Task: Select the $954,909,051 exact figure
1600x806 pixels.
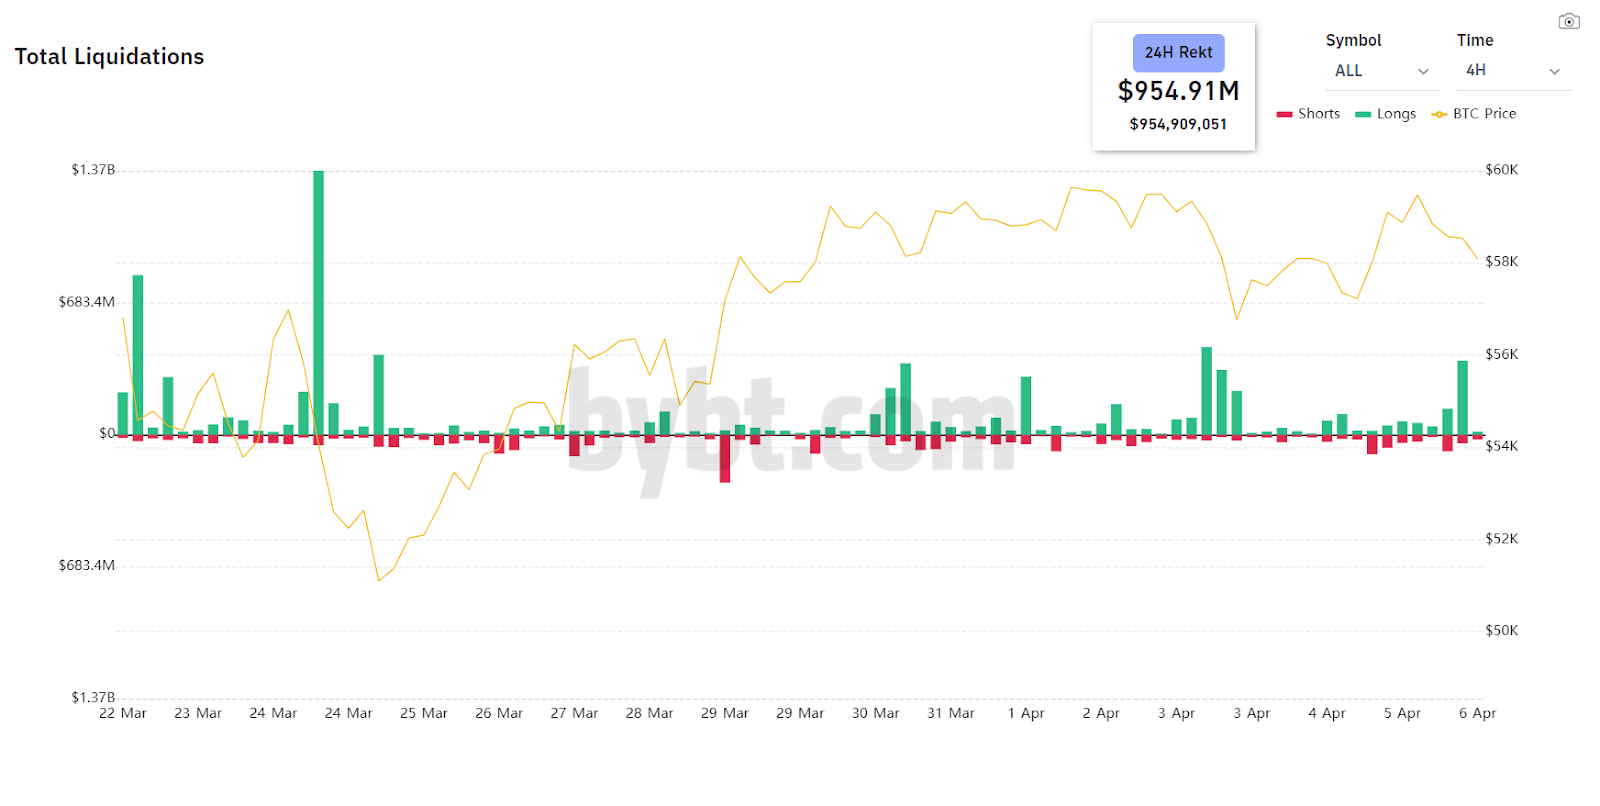Action: coord(1178,124)
